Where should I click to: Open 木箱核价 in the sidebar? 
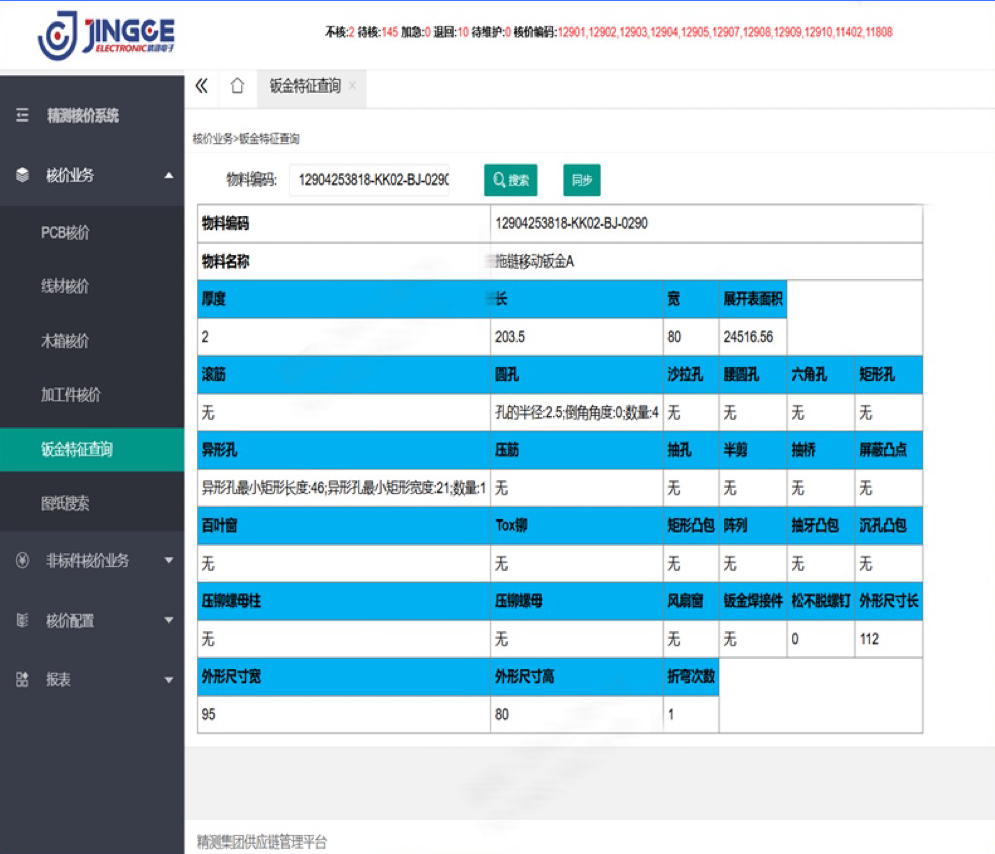[65, 341]
